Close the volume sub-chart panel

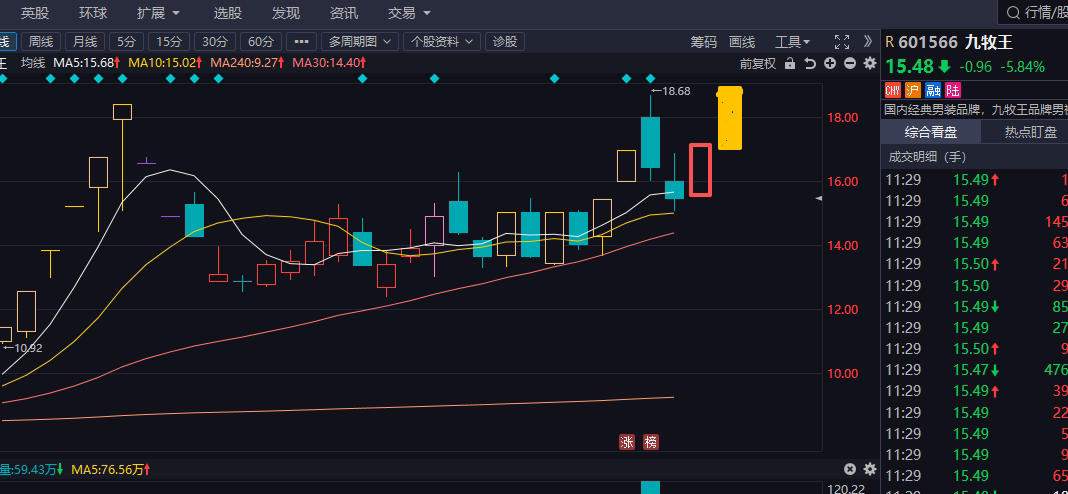(x=850, y=469)
